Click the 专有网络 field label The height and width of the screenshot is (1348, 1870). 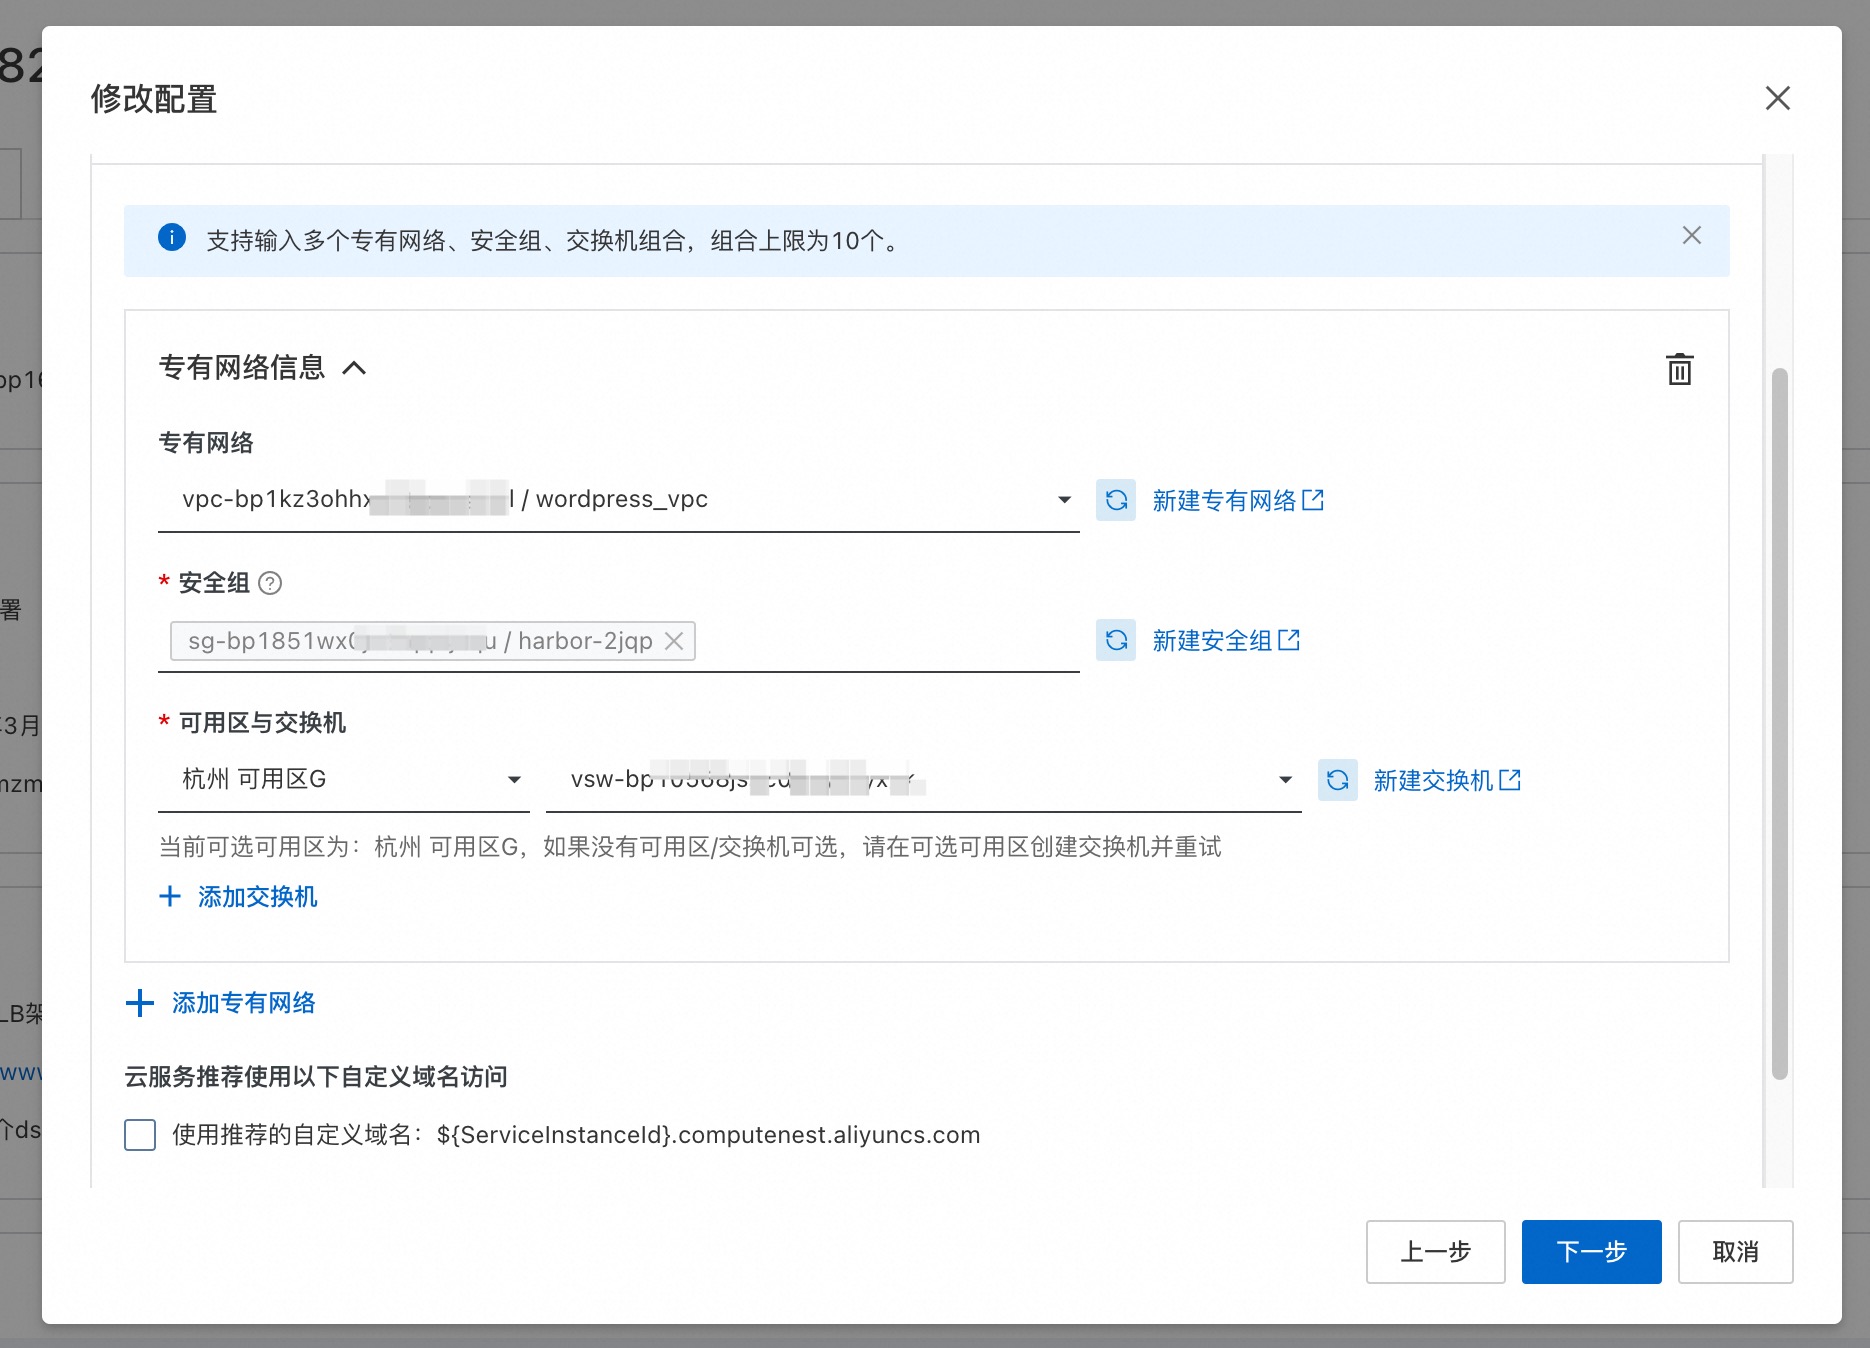click(206, 443)
